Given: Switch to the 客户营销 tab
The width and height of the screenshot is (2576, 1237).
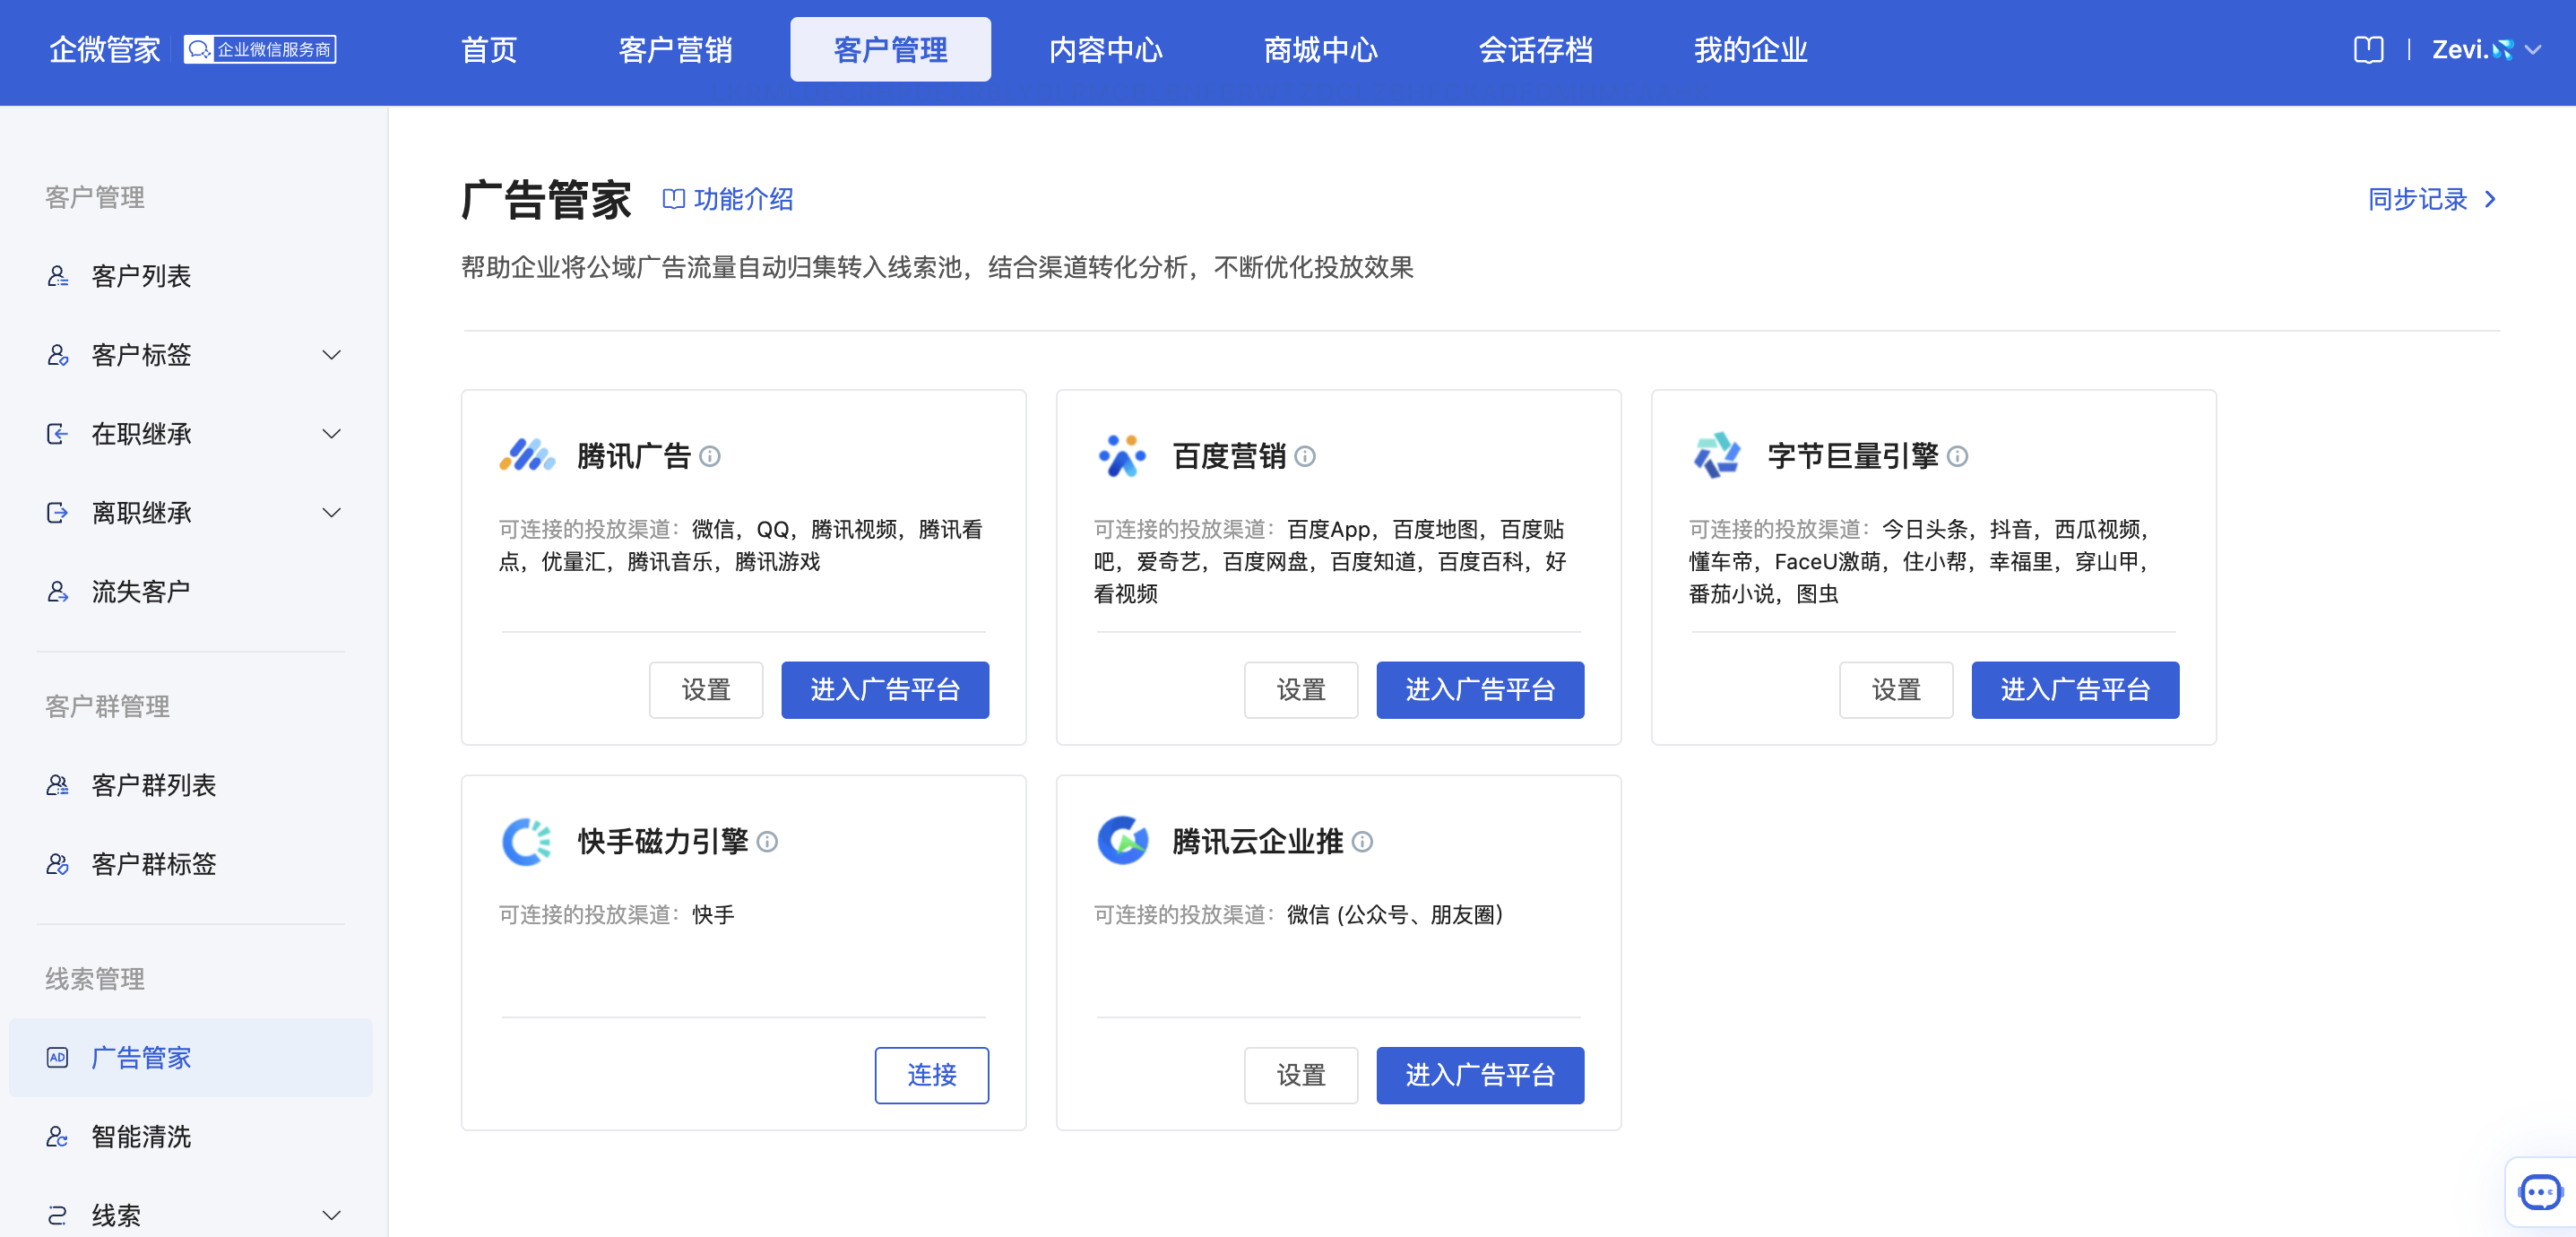Looking at the screenshot, I should (675, 50).
